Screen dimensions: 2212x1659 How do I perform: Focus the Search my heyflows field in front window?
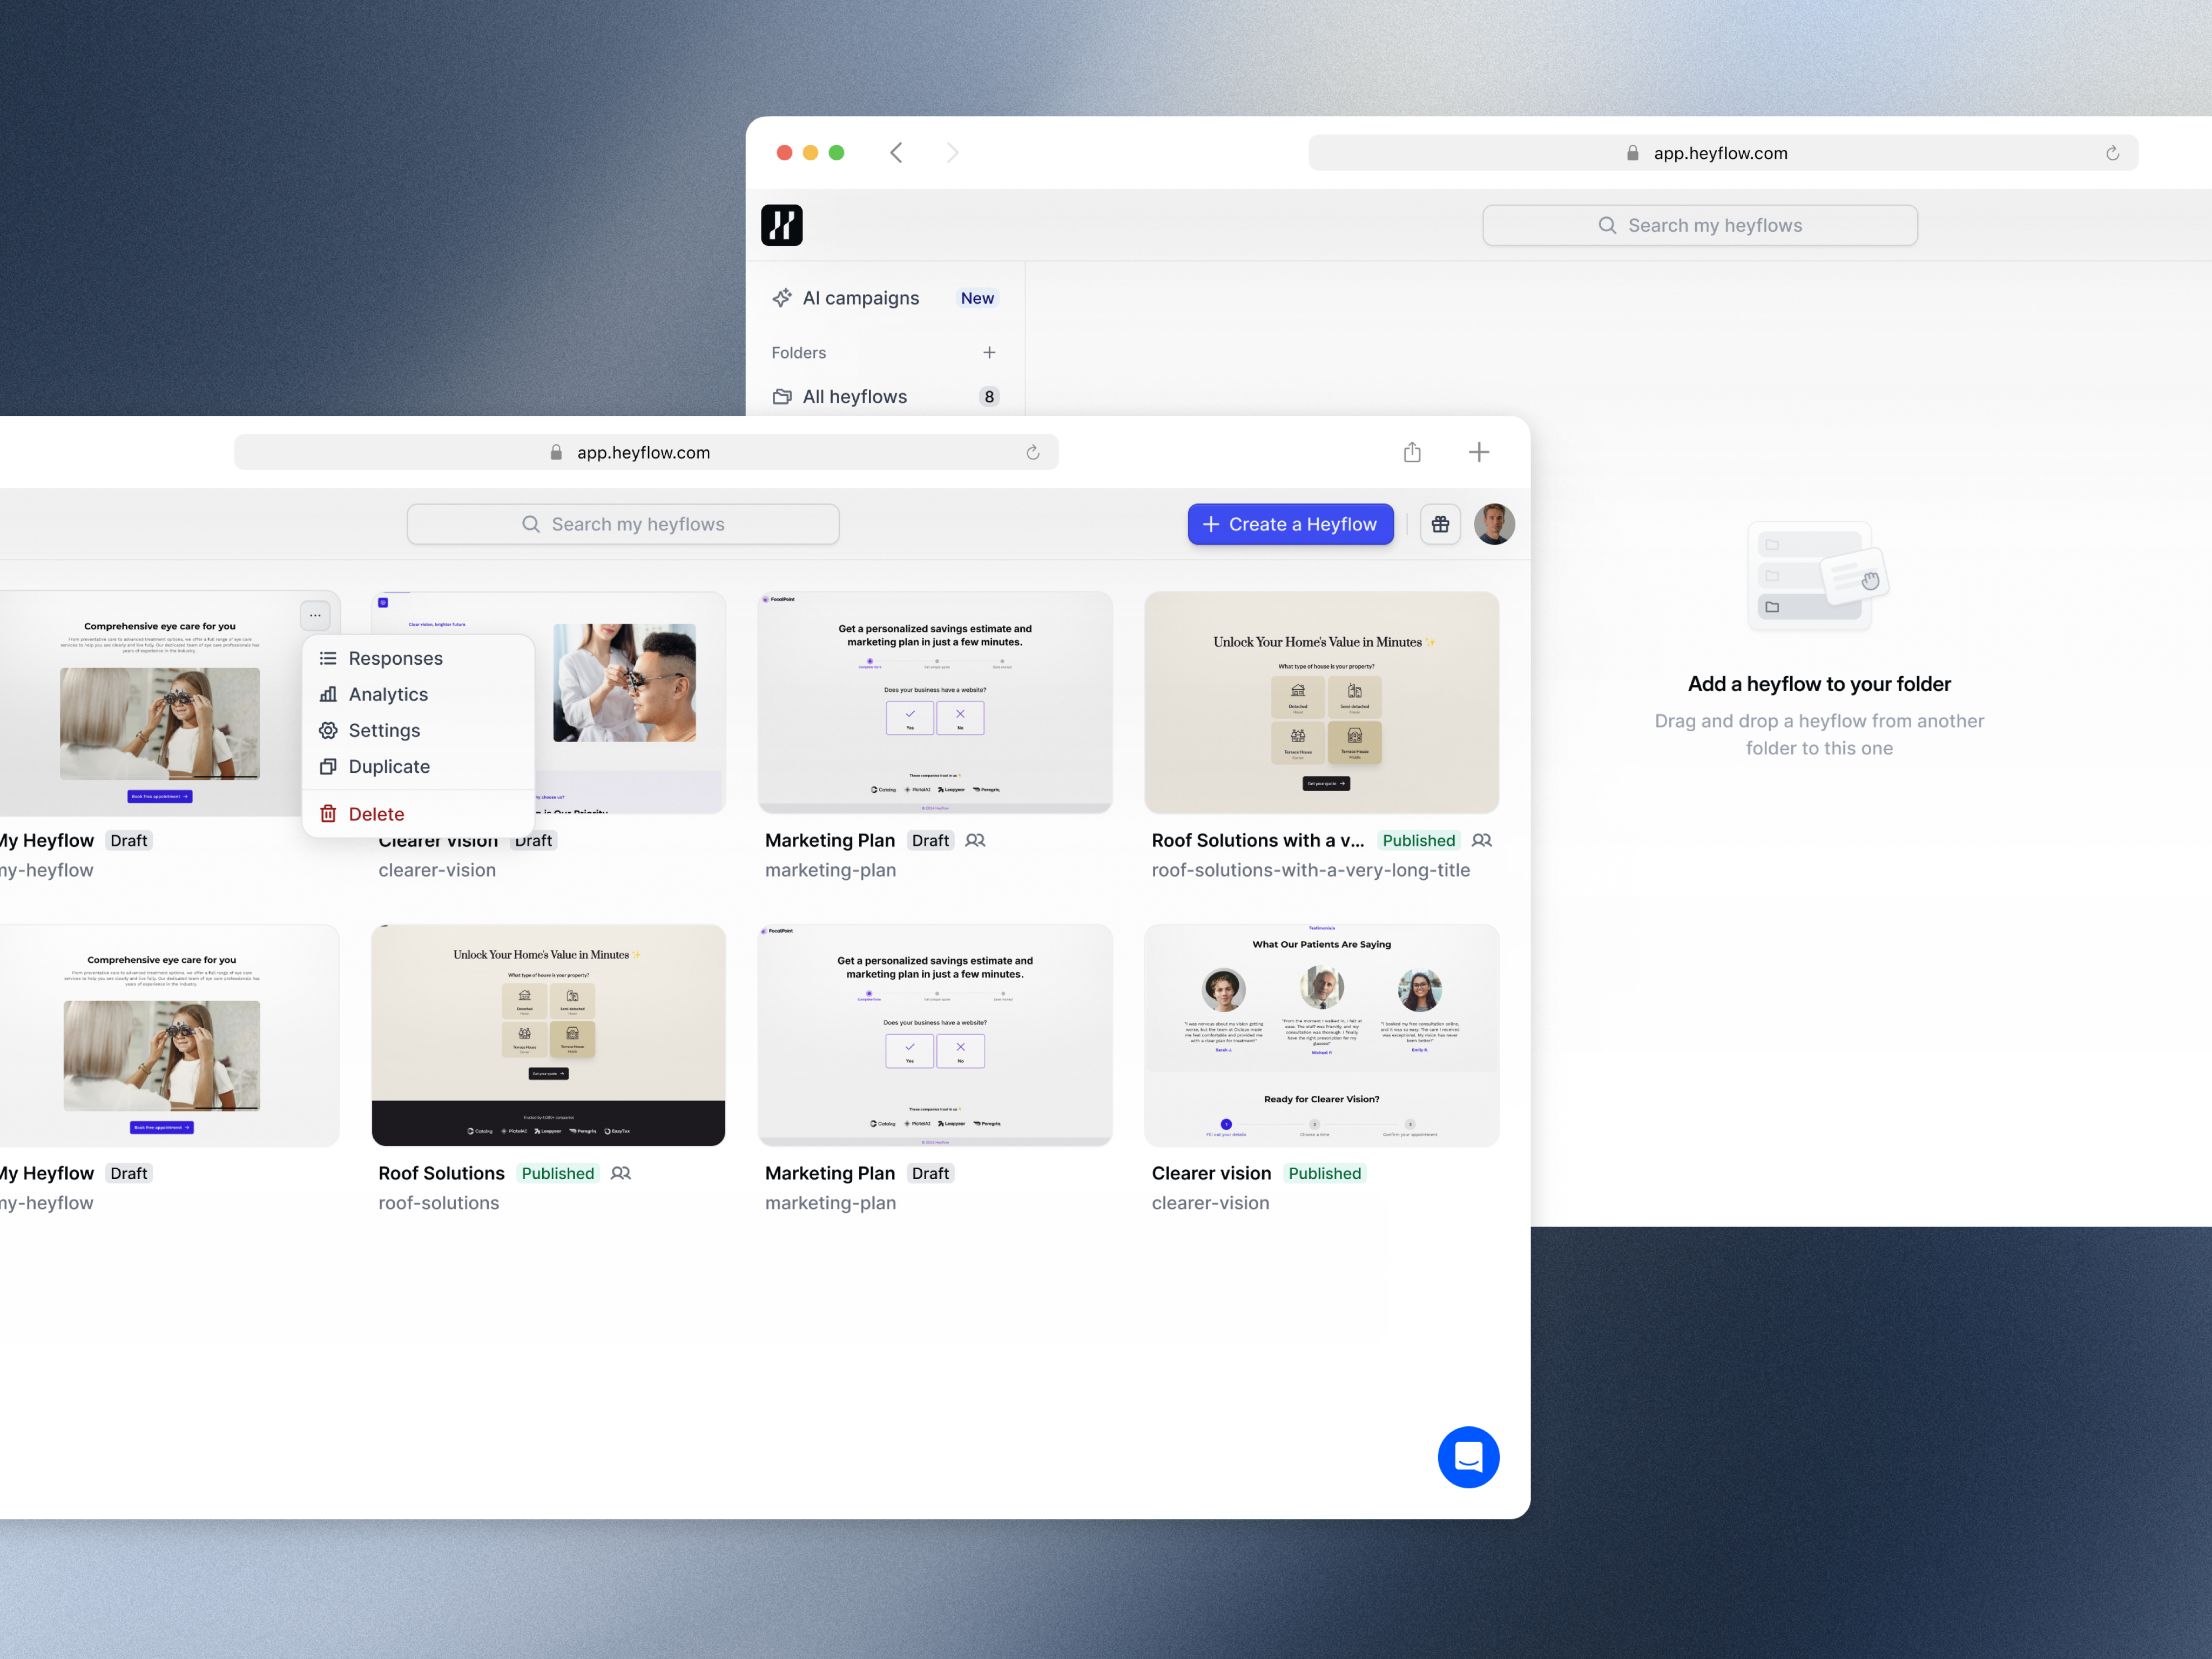point(623,524)
